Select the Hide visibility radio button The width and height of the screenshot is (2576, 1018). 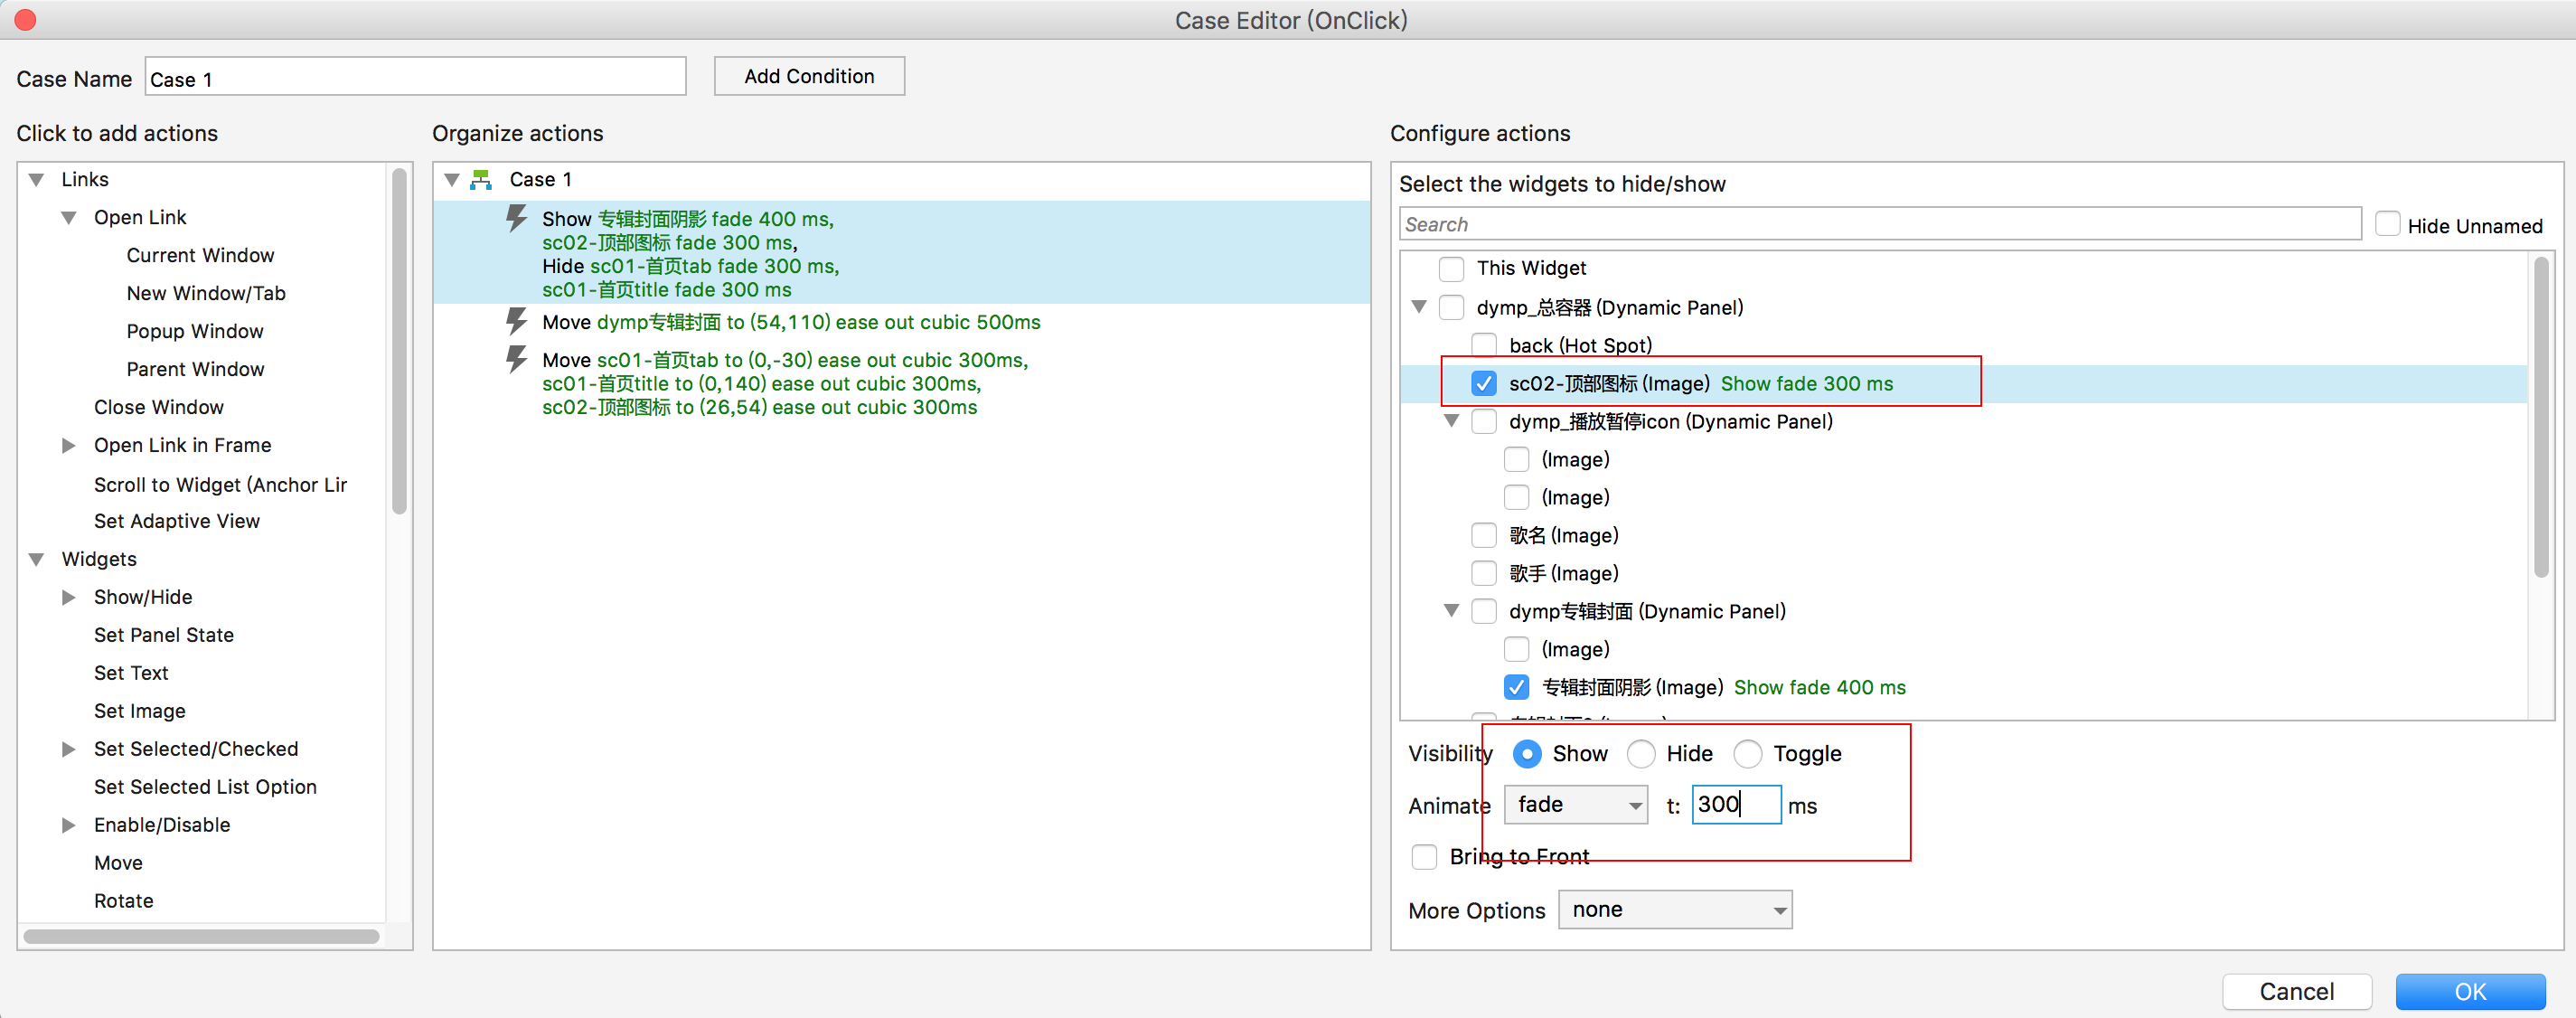pyautogui.click(x=1641, y=754)
